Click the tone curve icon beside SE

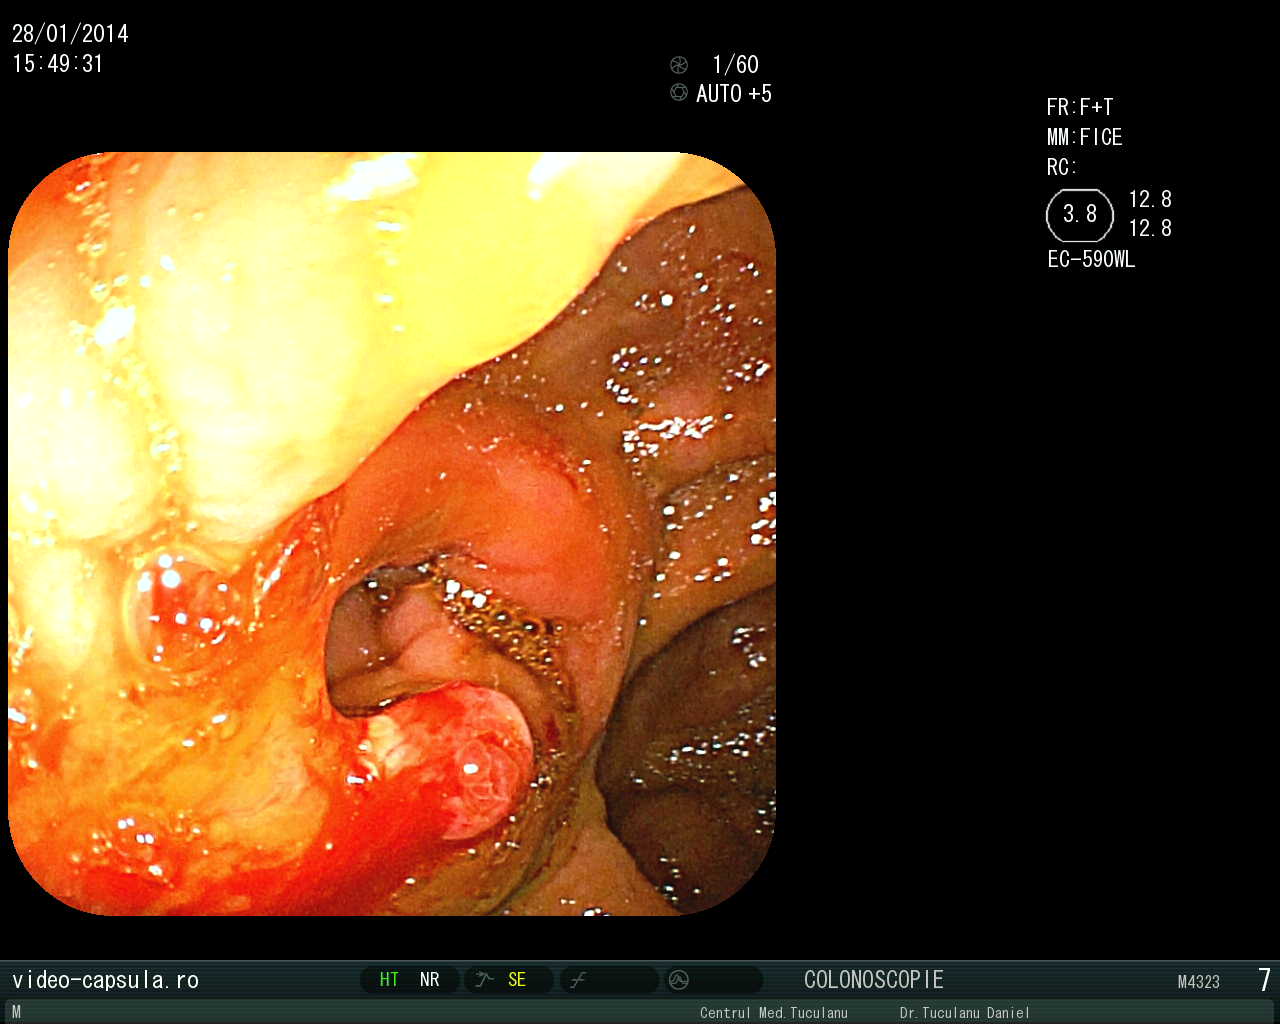485,980
